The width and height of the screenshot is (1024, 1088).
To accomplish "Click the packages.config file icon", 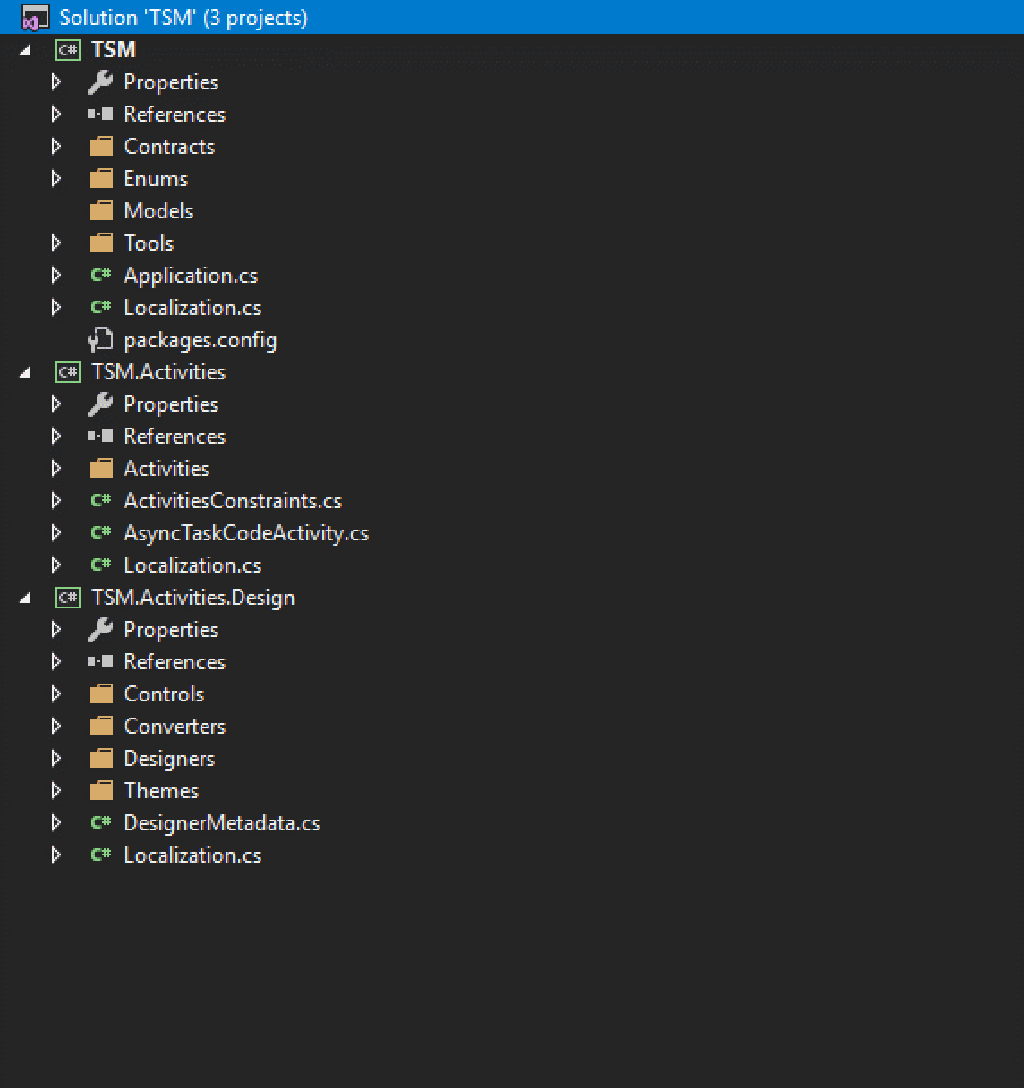I will point(100,340).
